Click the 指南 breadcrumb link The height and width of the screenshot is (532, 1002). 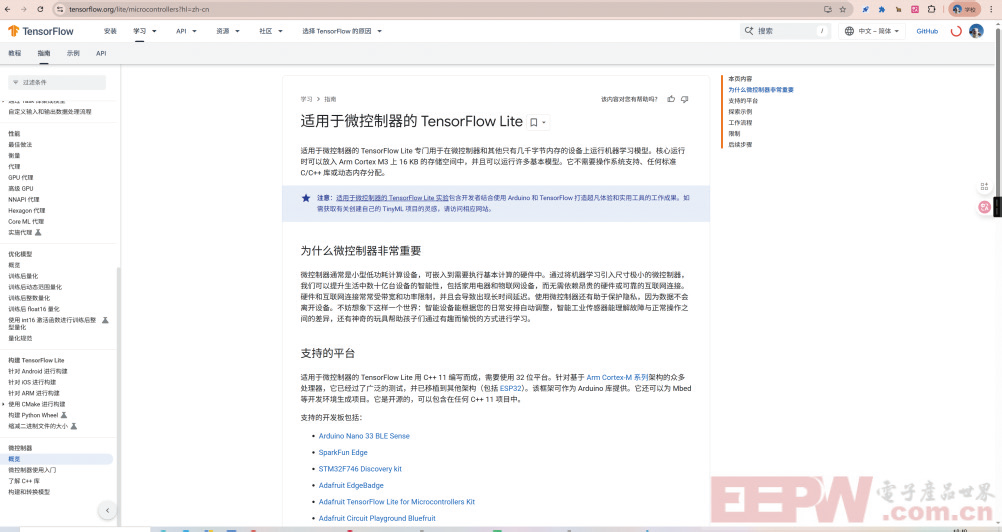[330, 99]
